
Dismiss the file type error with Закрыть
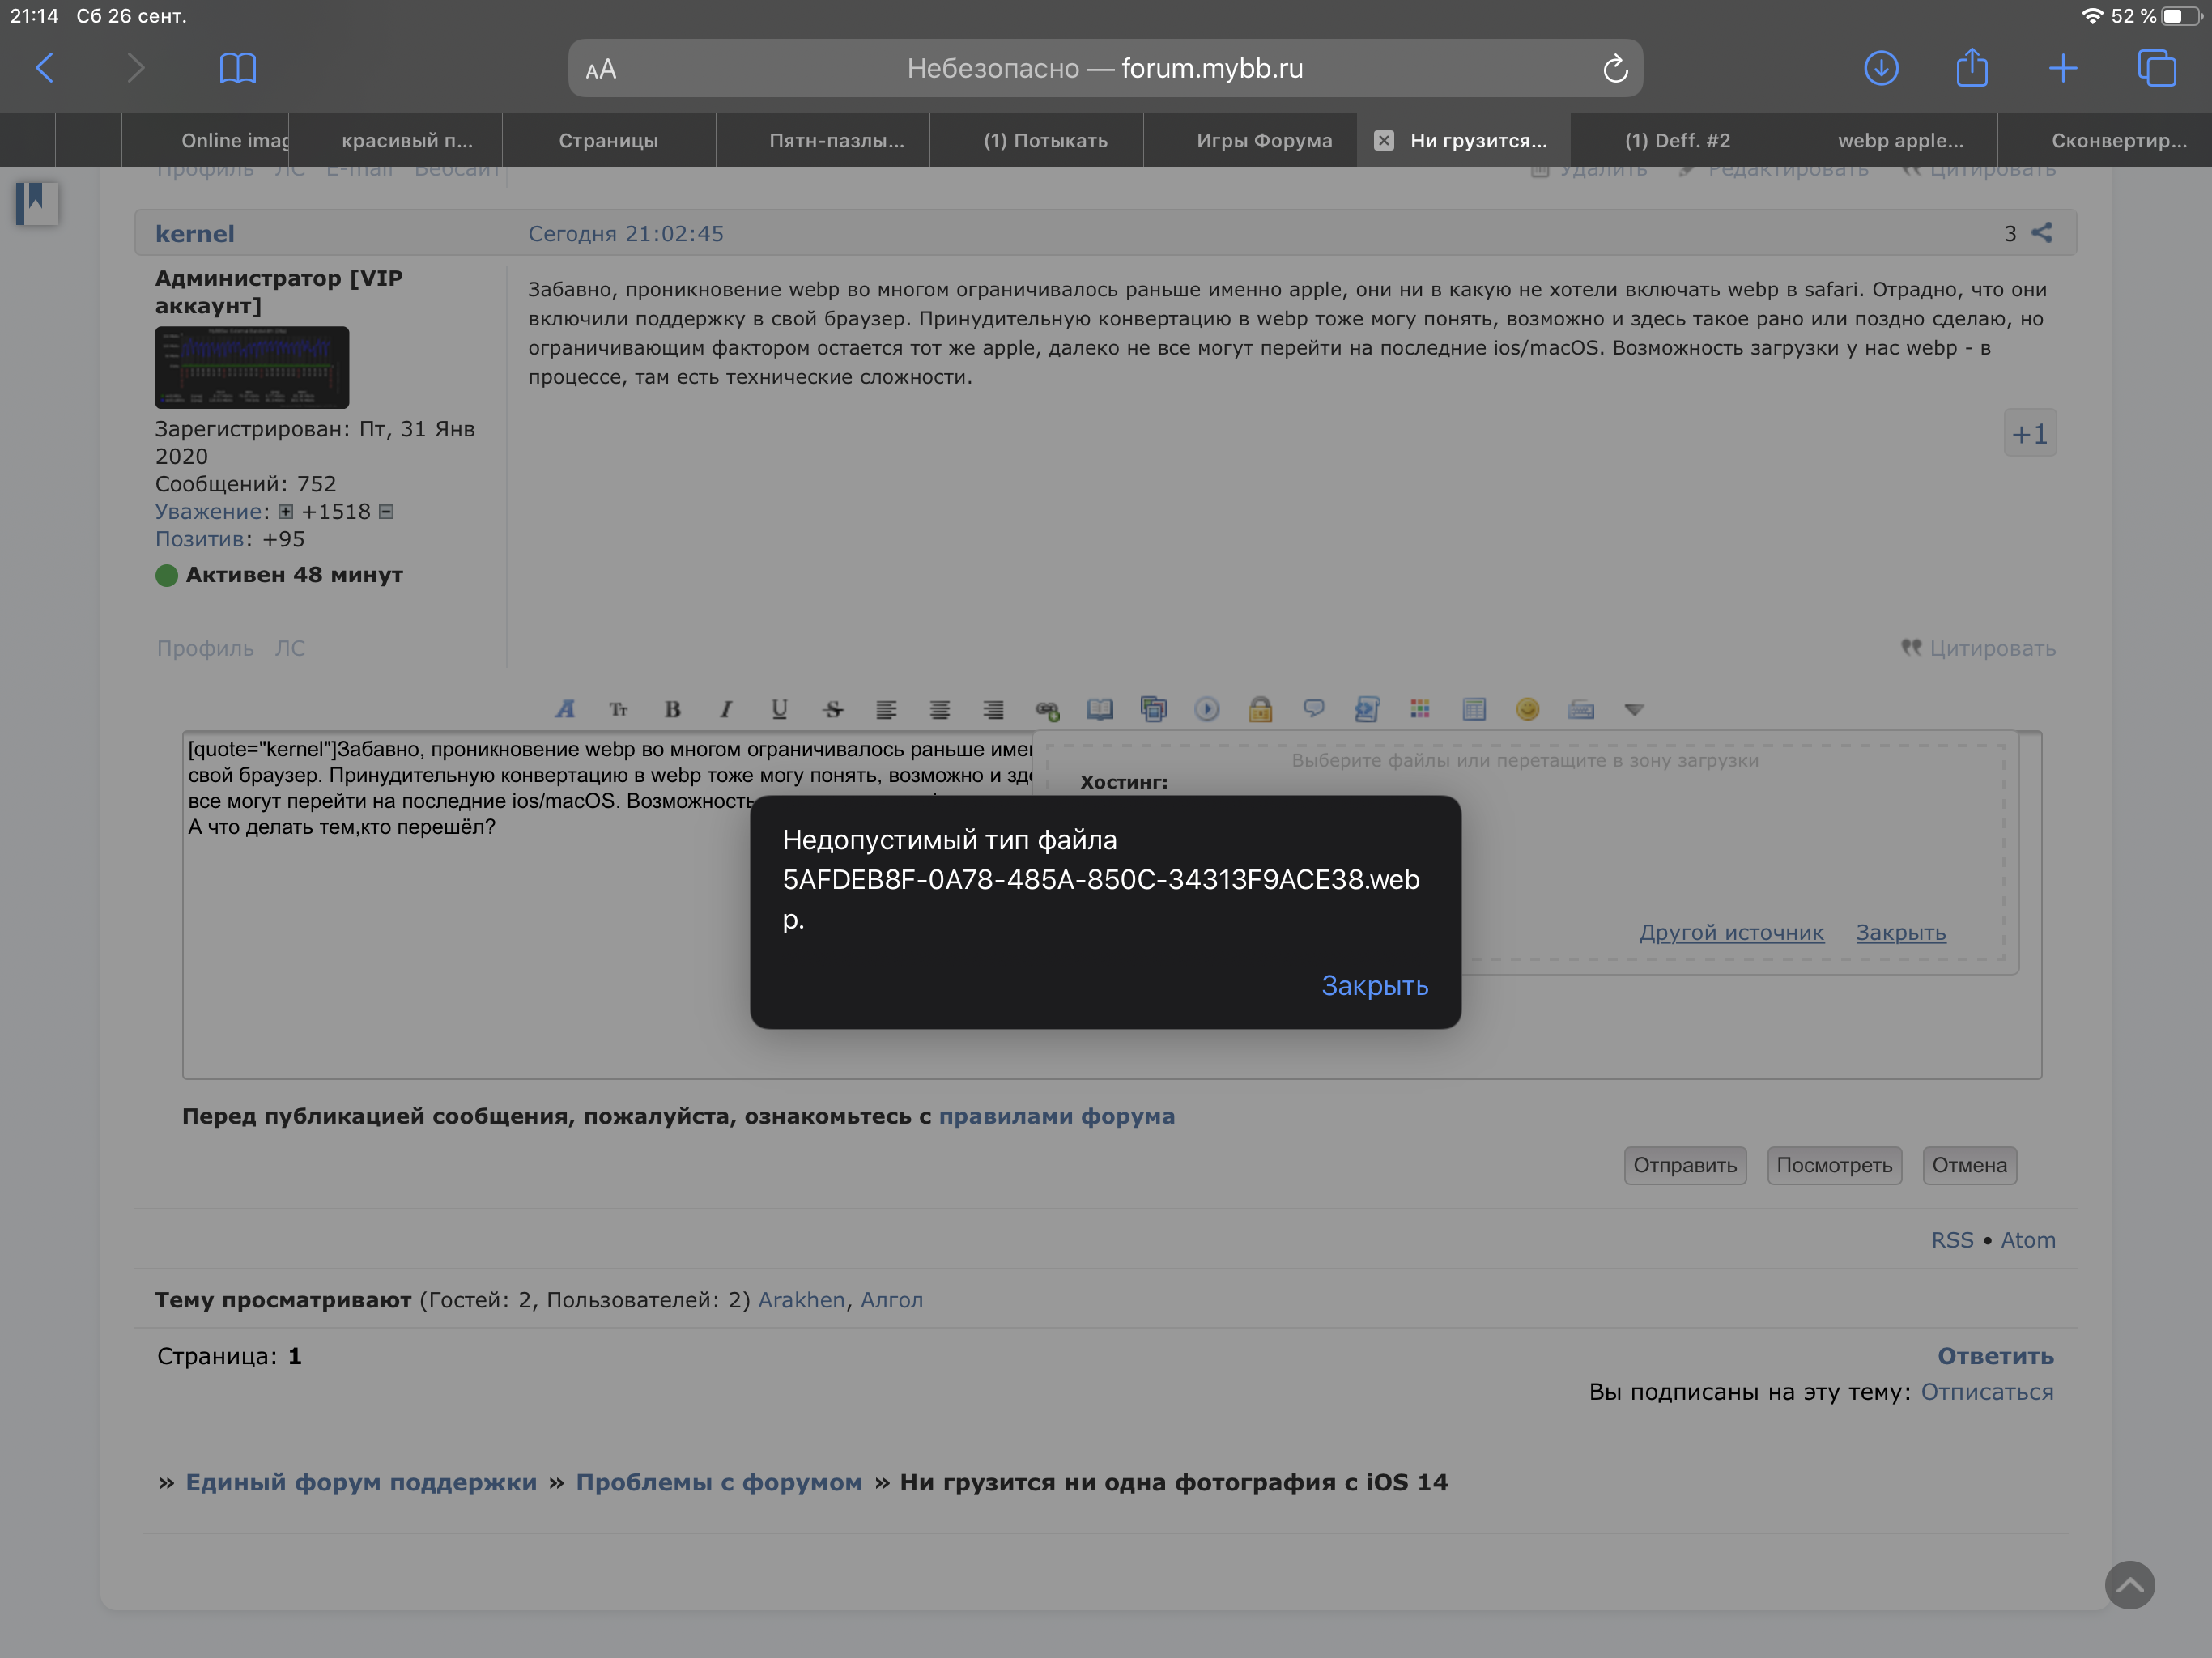pos(1374,986)
